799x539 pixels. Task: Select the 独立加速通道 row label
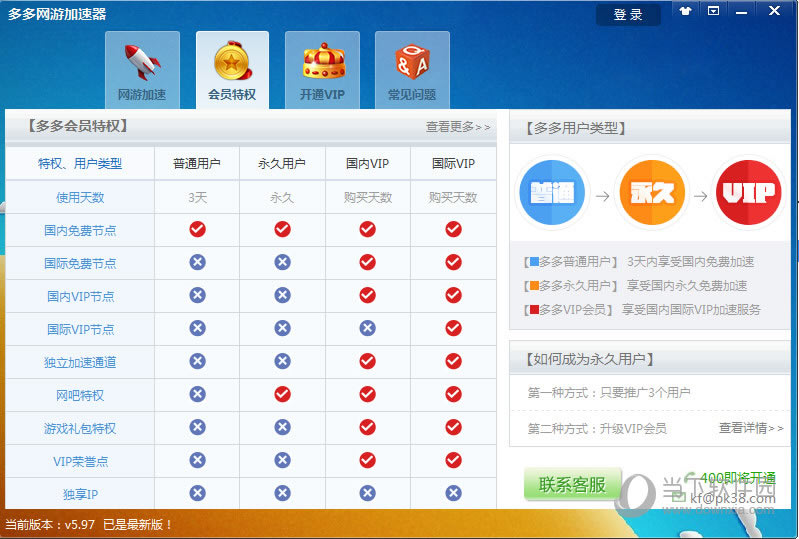(x=80, y=362)
